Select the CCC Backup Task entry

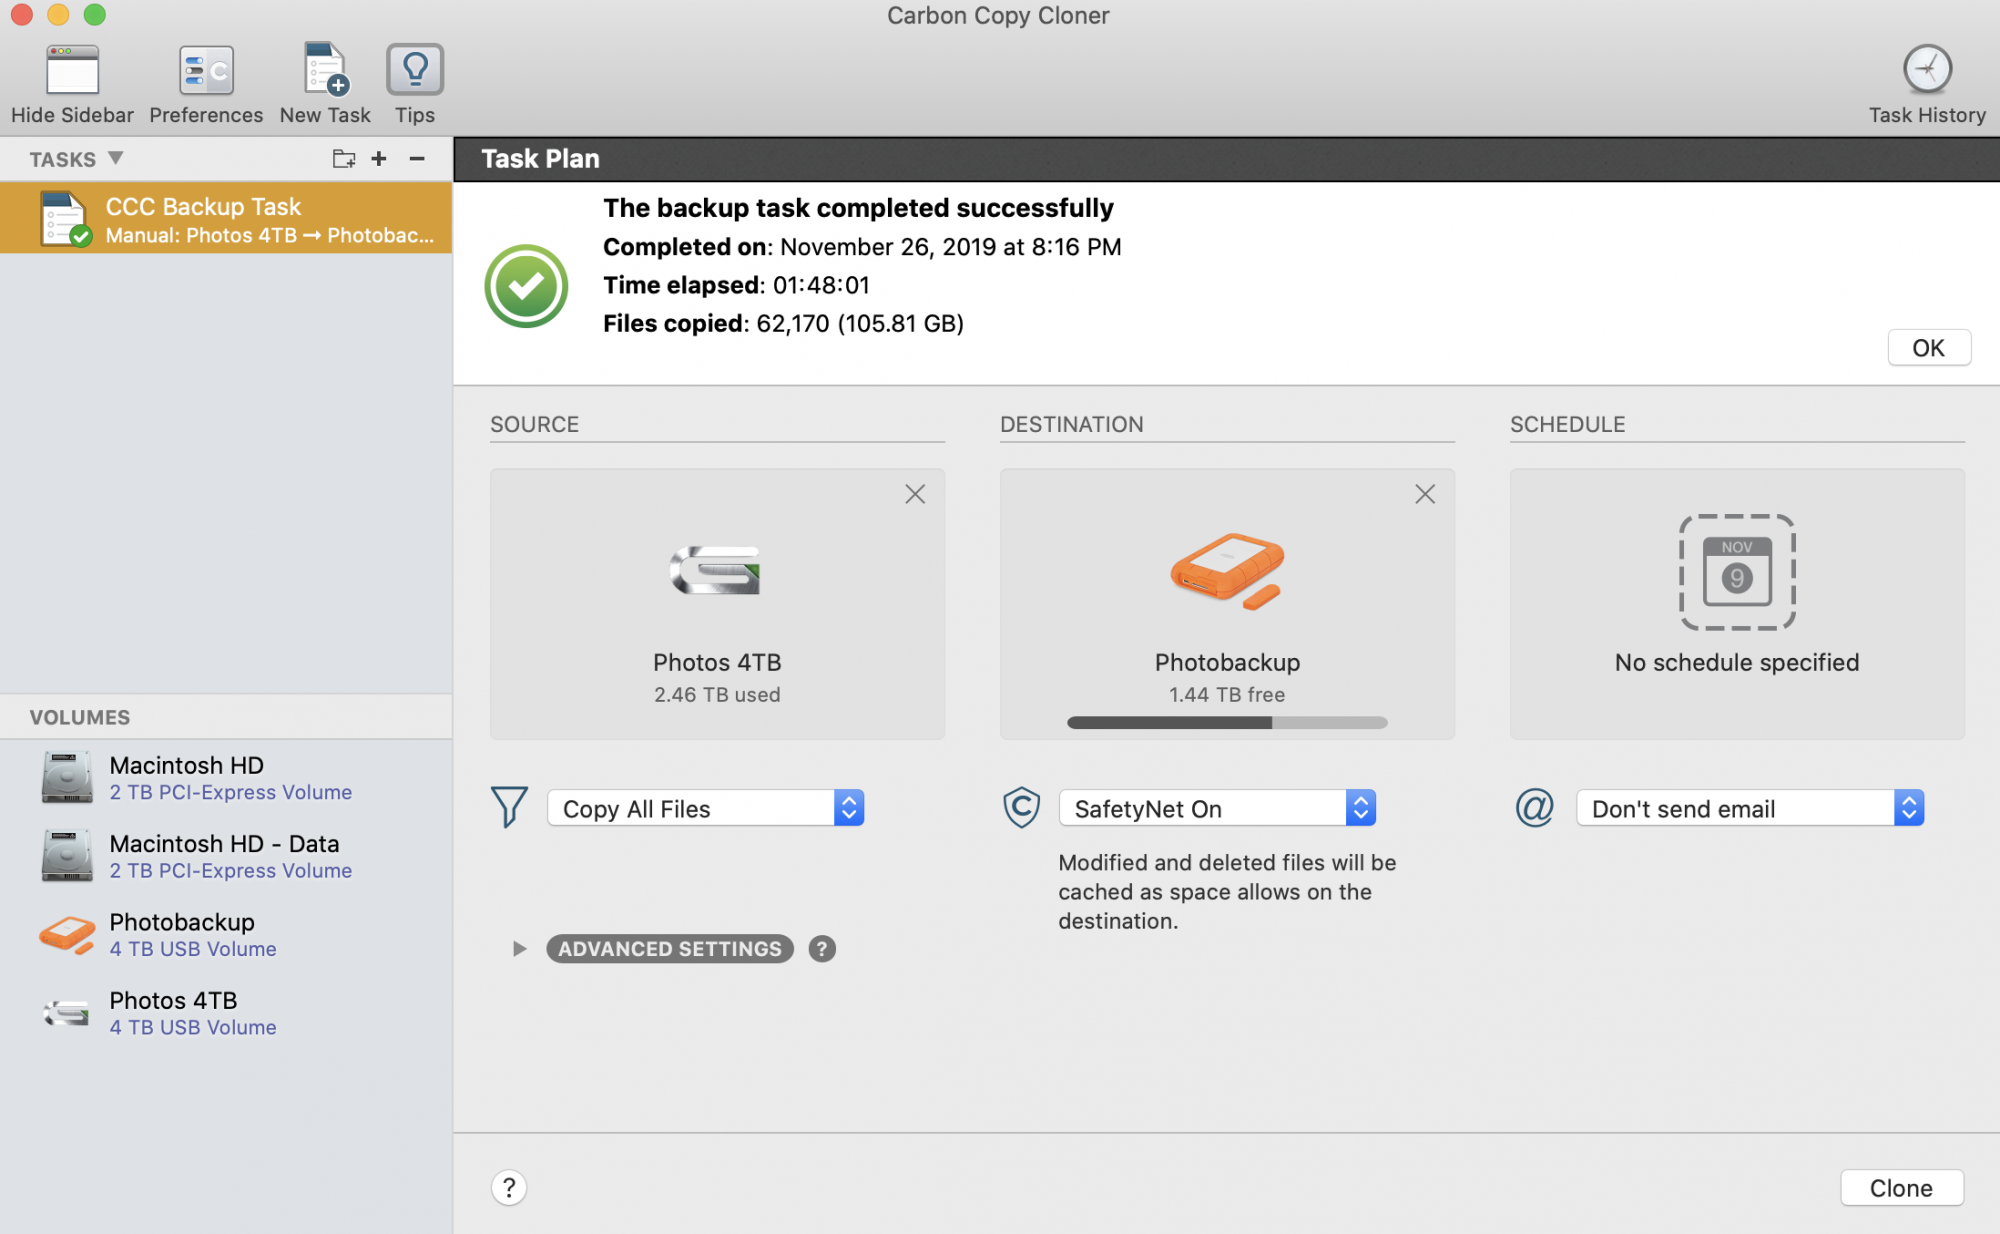point(226,218)
